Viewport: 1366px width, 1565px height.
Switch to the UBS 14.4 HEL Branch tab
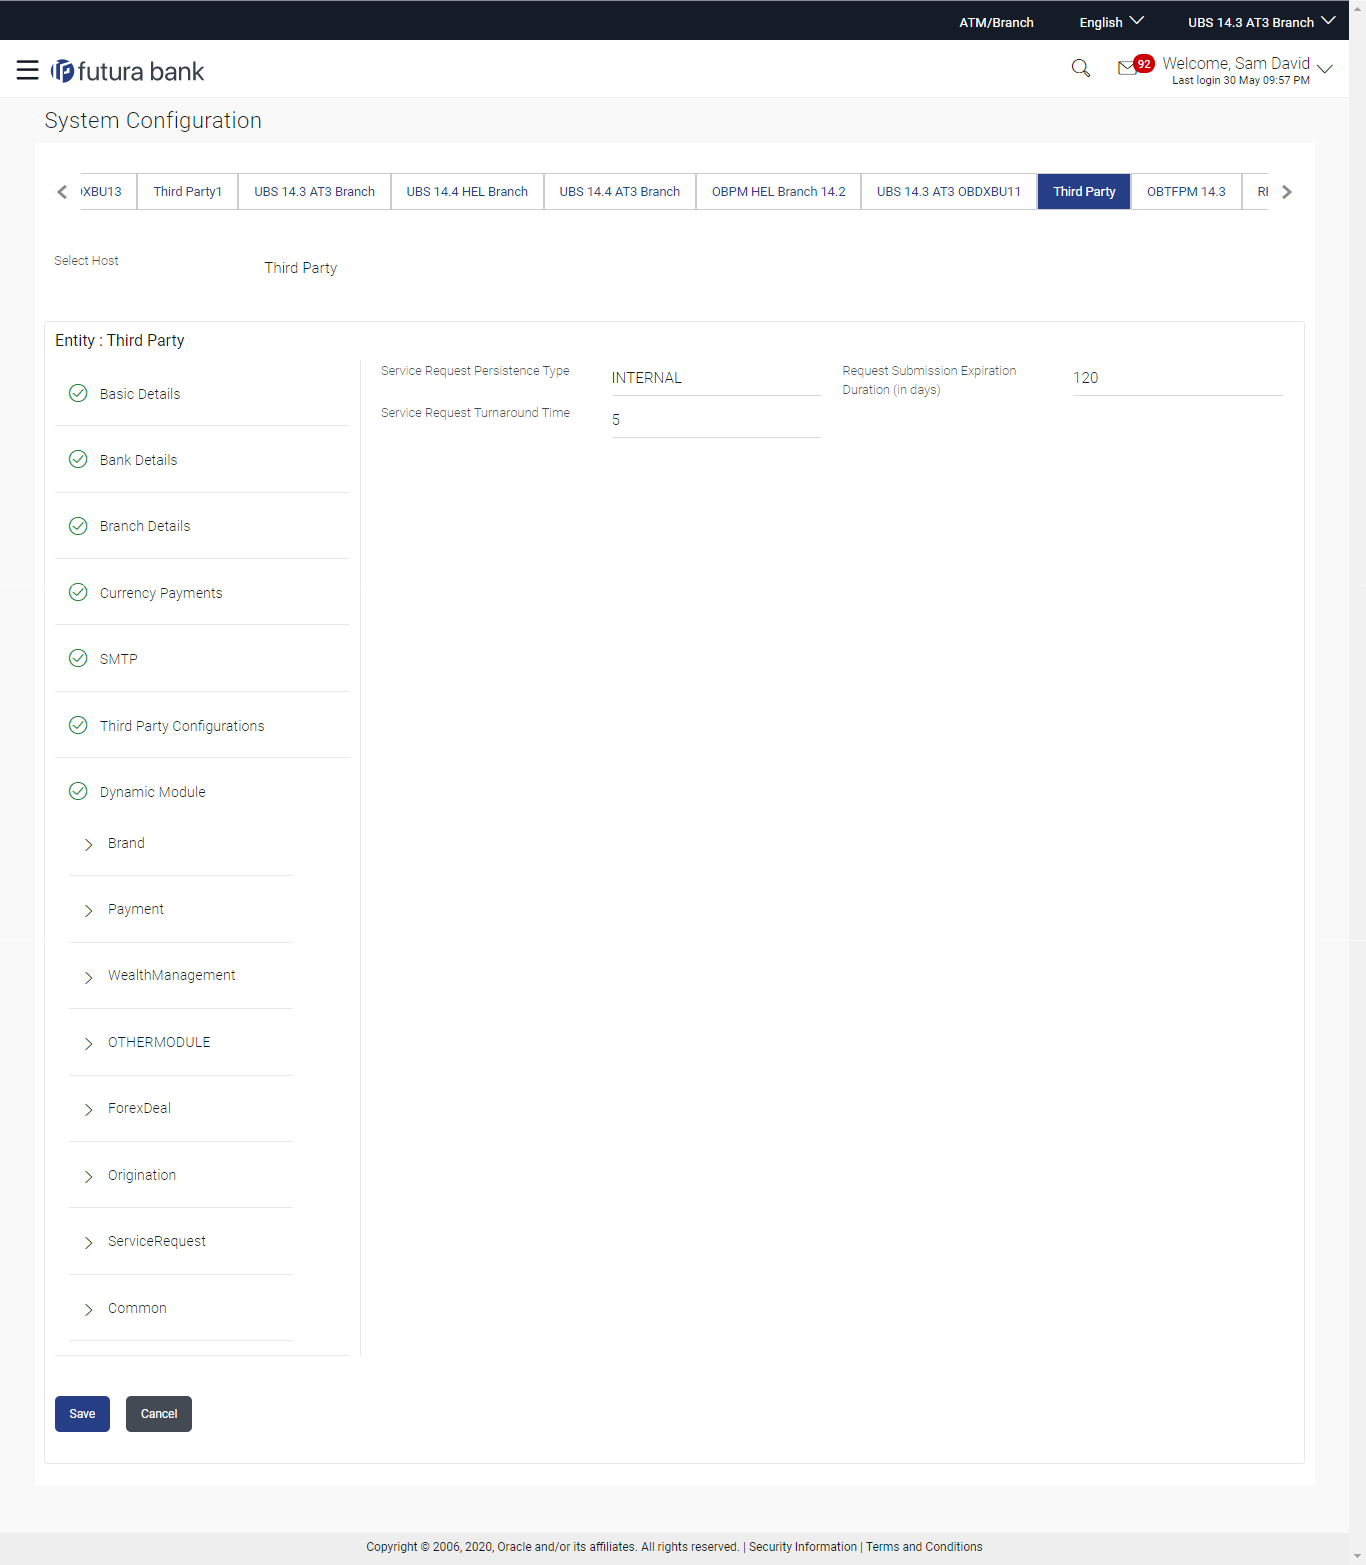(467, 191)
